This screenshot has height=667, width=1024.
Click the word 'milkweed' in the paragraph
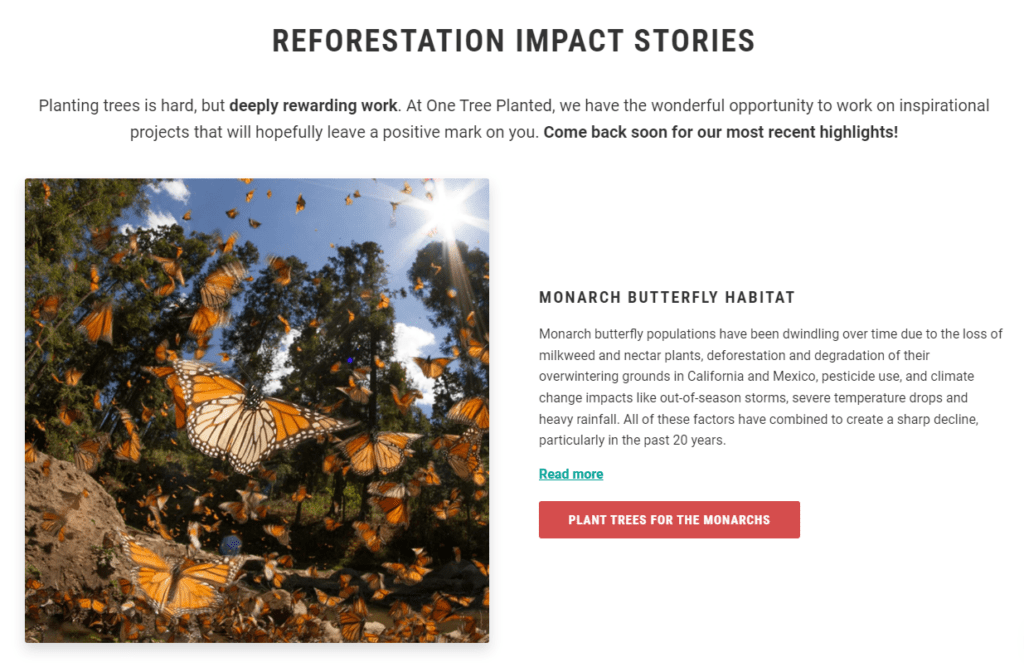[x=566, y=355]
